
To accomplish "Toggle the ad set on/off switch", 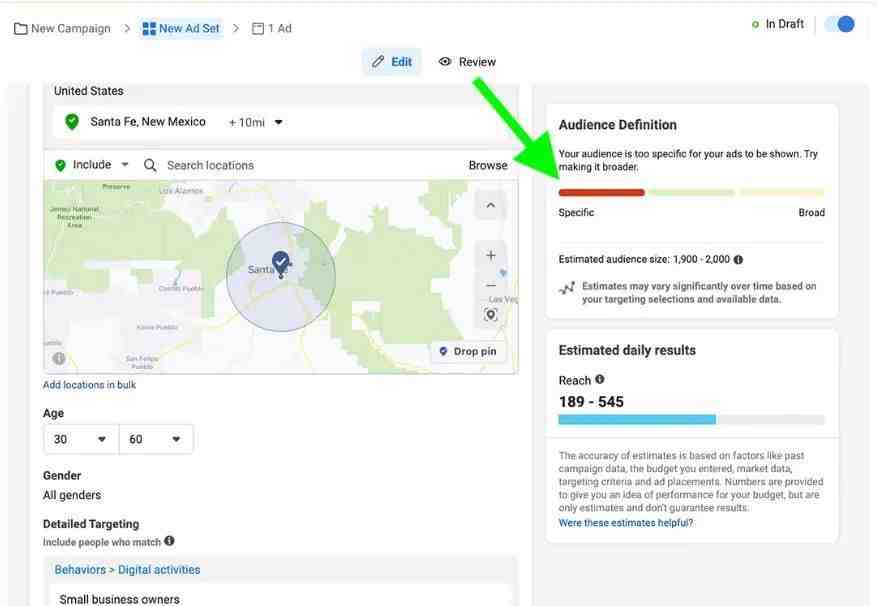I will pos(840,24).
